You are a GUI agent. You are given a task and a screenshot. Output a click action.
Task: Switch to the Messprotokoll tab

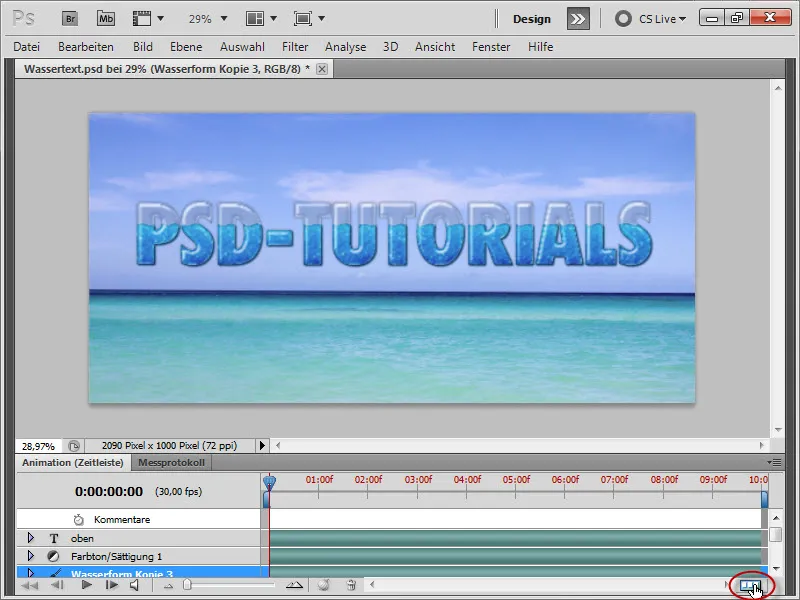click(173, 463)
